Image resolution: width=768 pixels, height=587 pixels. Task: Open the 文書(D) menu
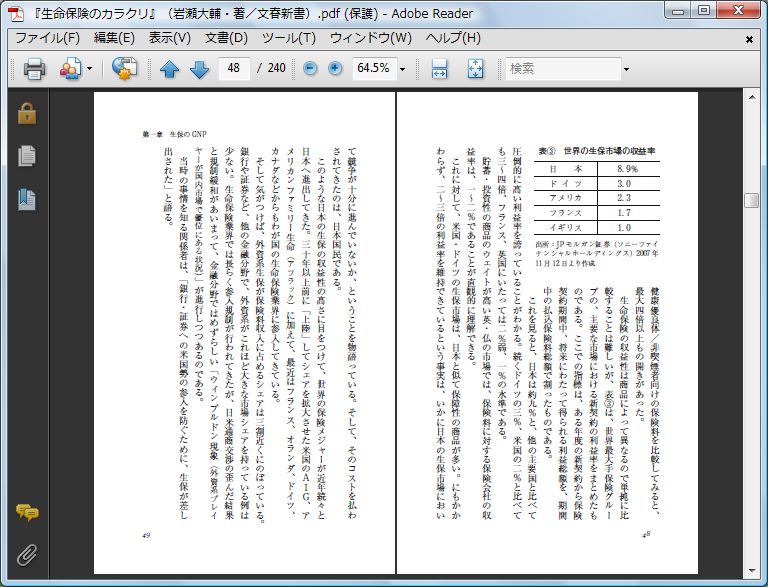pos(226,38)
